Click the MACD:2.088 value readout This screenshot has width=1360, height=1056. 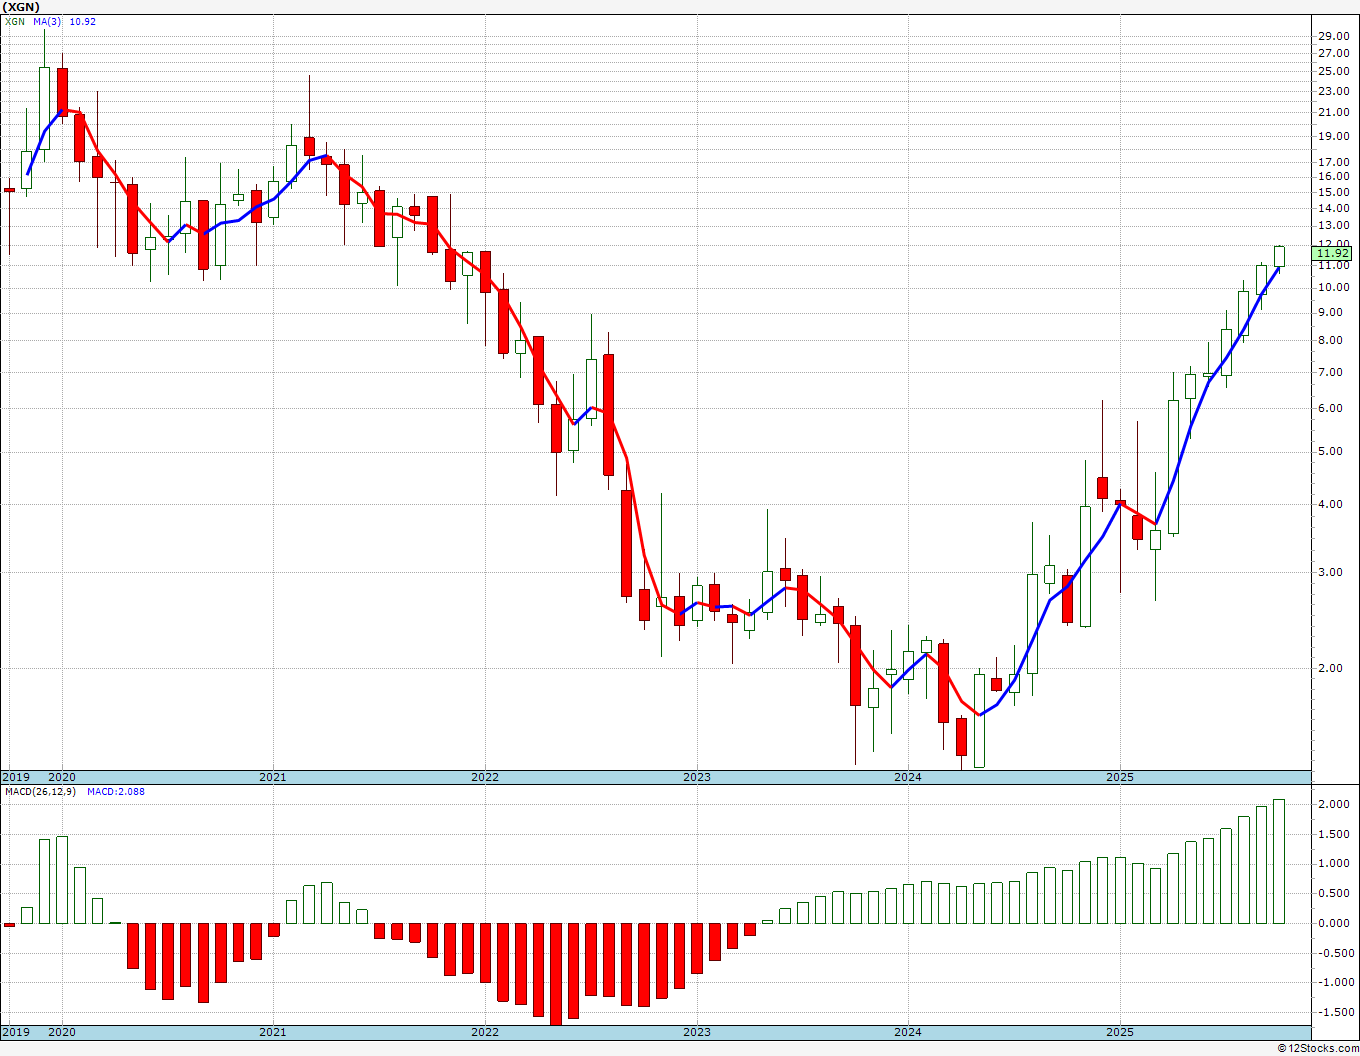116,791
